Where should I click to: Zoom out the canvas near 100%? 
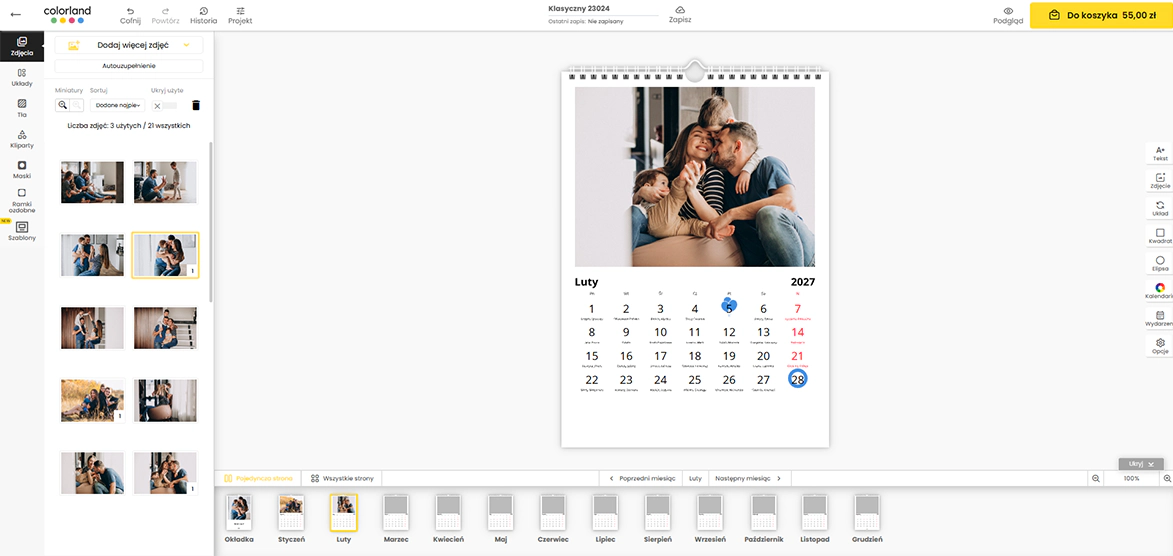pos(1095,477)
